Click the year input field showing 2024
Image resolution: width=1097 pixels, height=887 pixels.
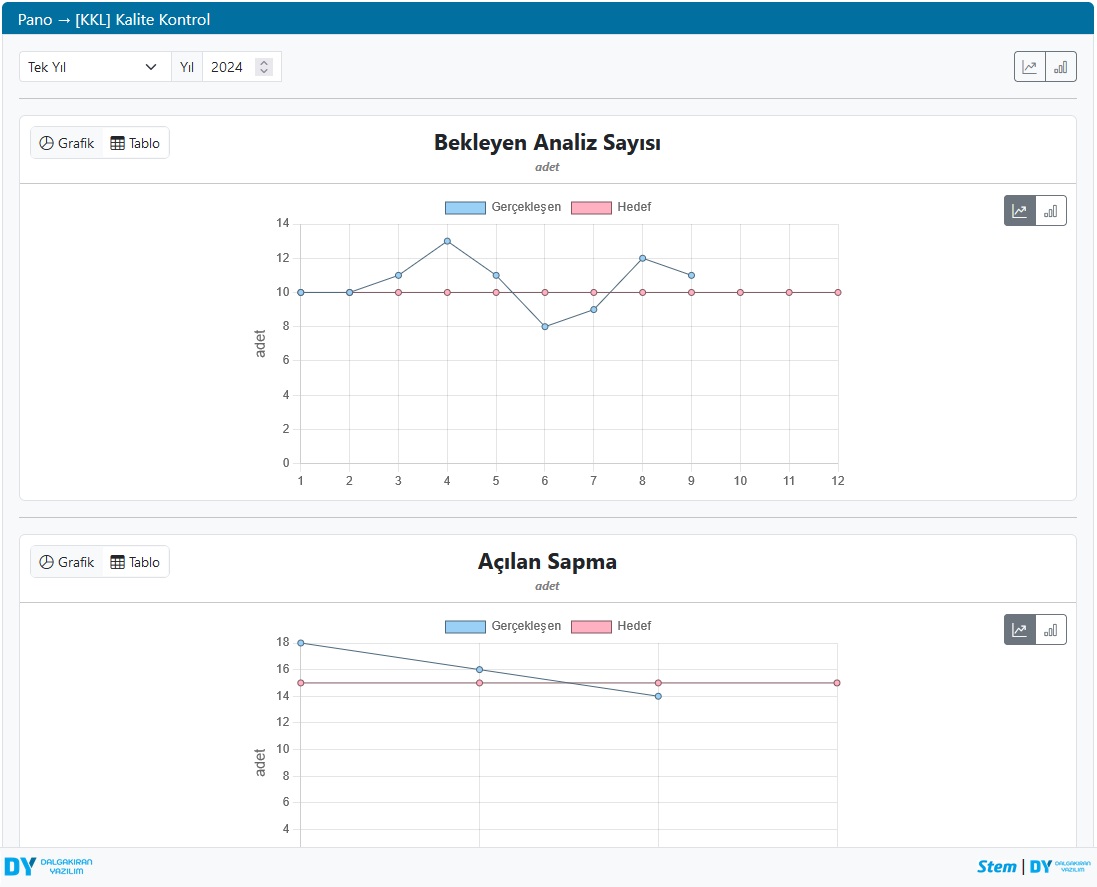point(229,67)
